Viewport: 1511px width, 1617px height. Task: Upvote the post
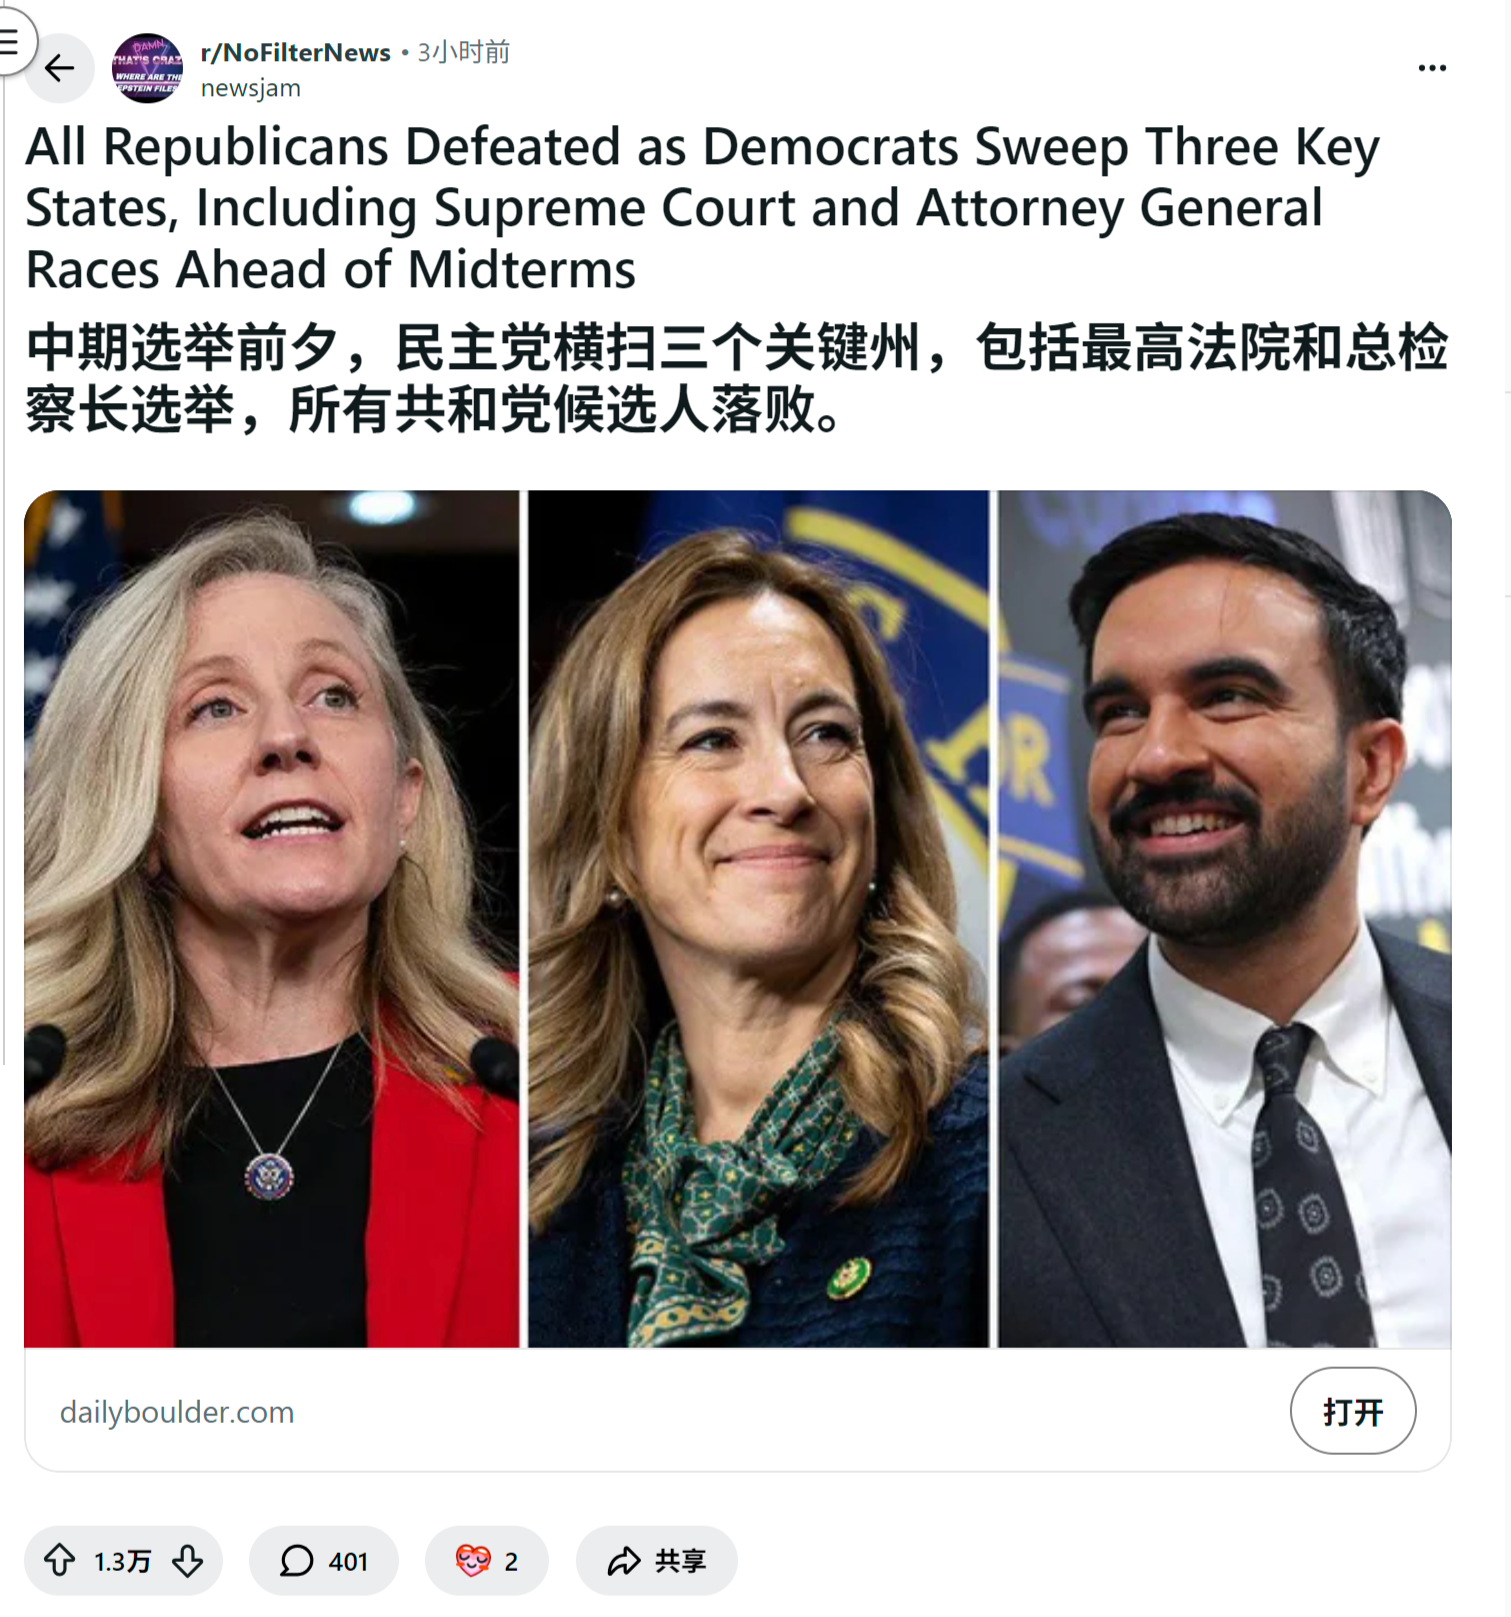(59, 1560)
